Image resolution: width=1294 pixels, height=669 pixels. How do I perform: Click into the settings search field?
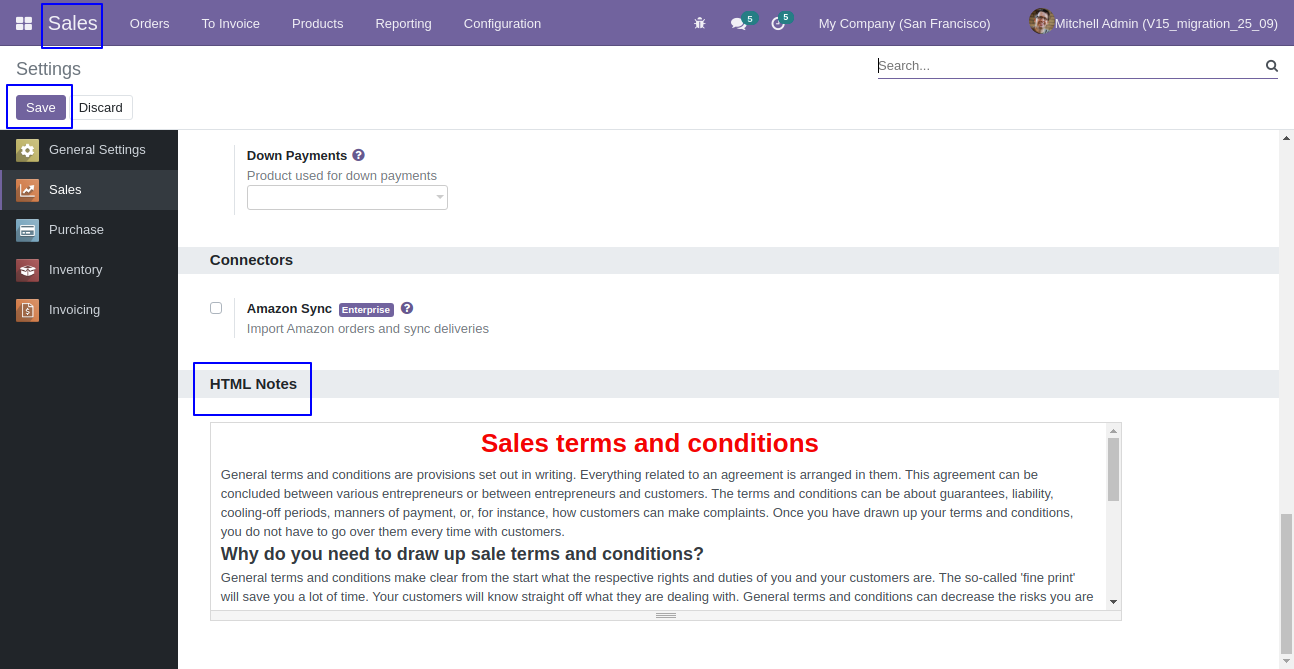1070,66
